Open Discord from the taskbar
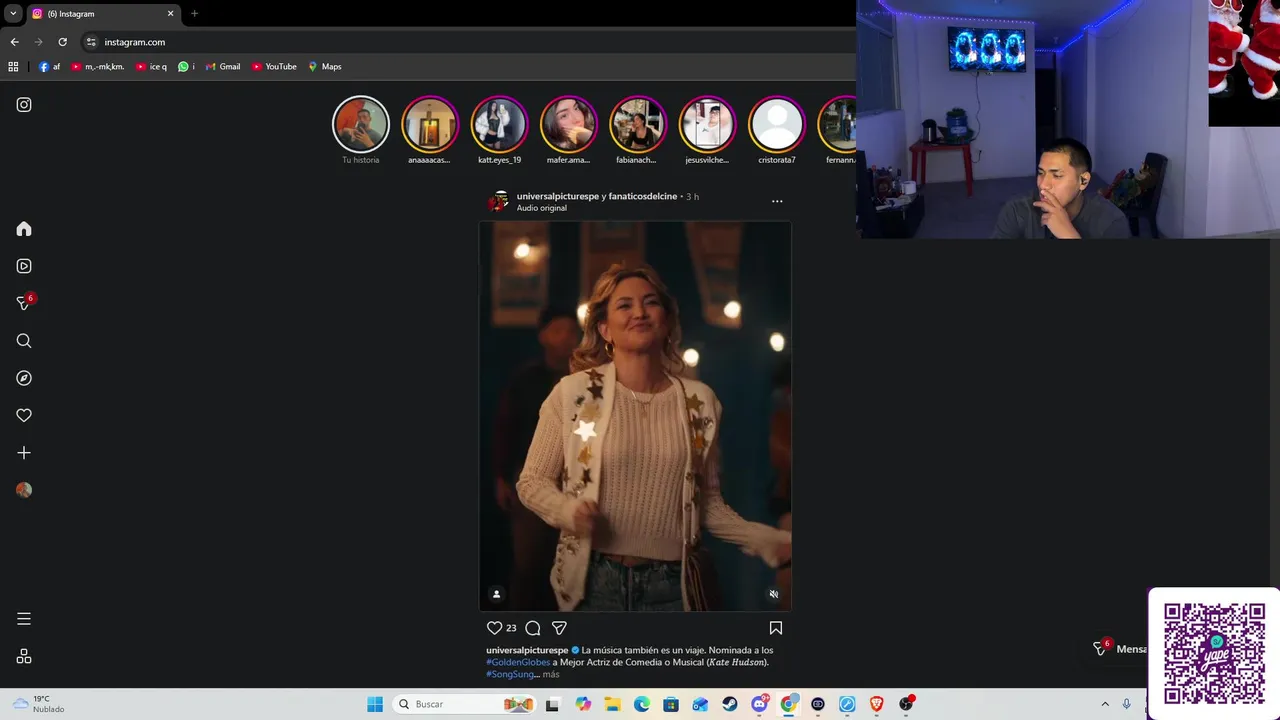This screenshot has width=1280, height=720. coord(759,704)
